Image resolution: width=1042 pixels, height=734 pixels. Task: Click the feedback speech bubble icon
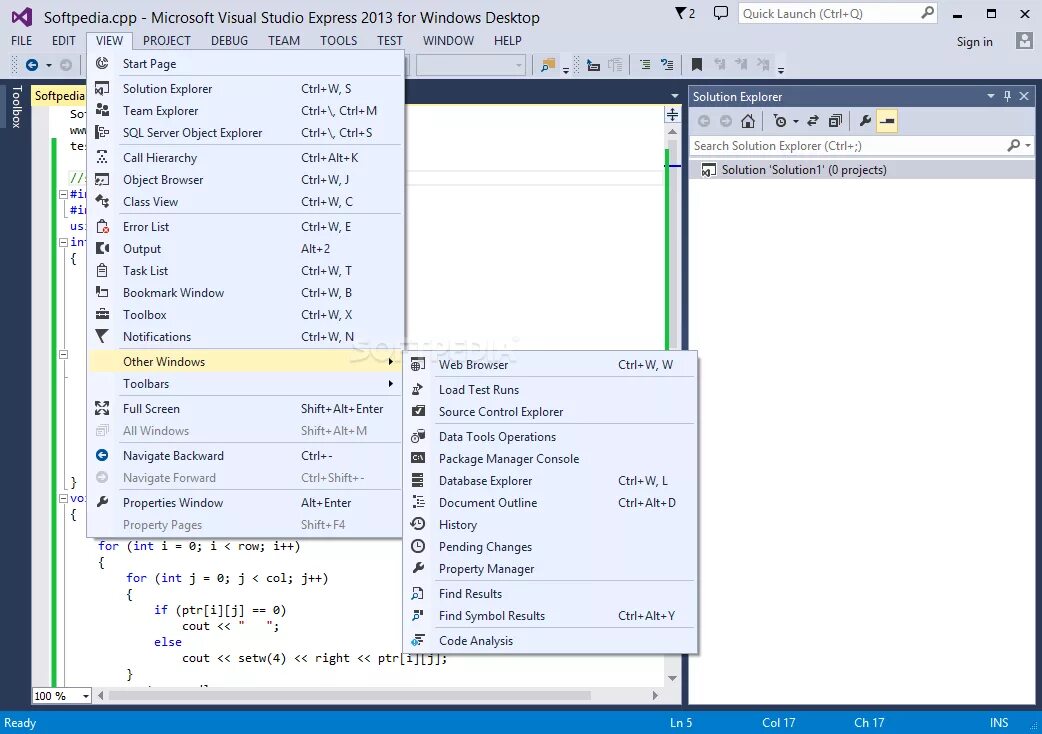coord(720,13)
